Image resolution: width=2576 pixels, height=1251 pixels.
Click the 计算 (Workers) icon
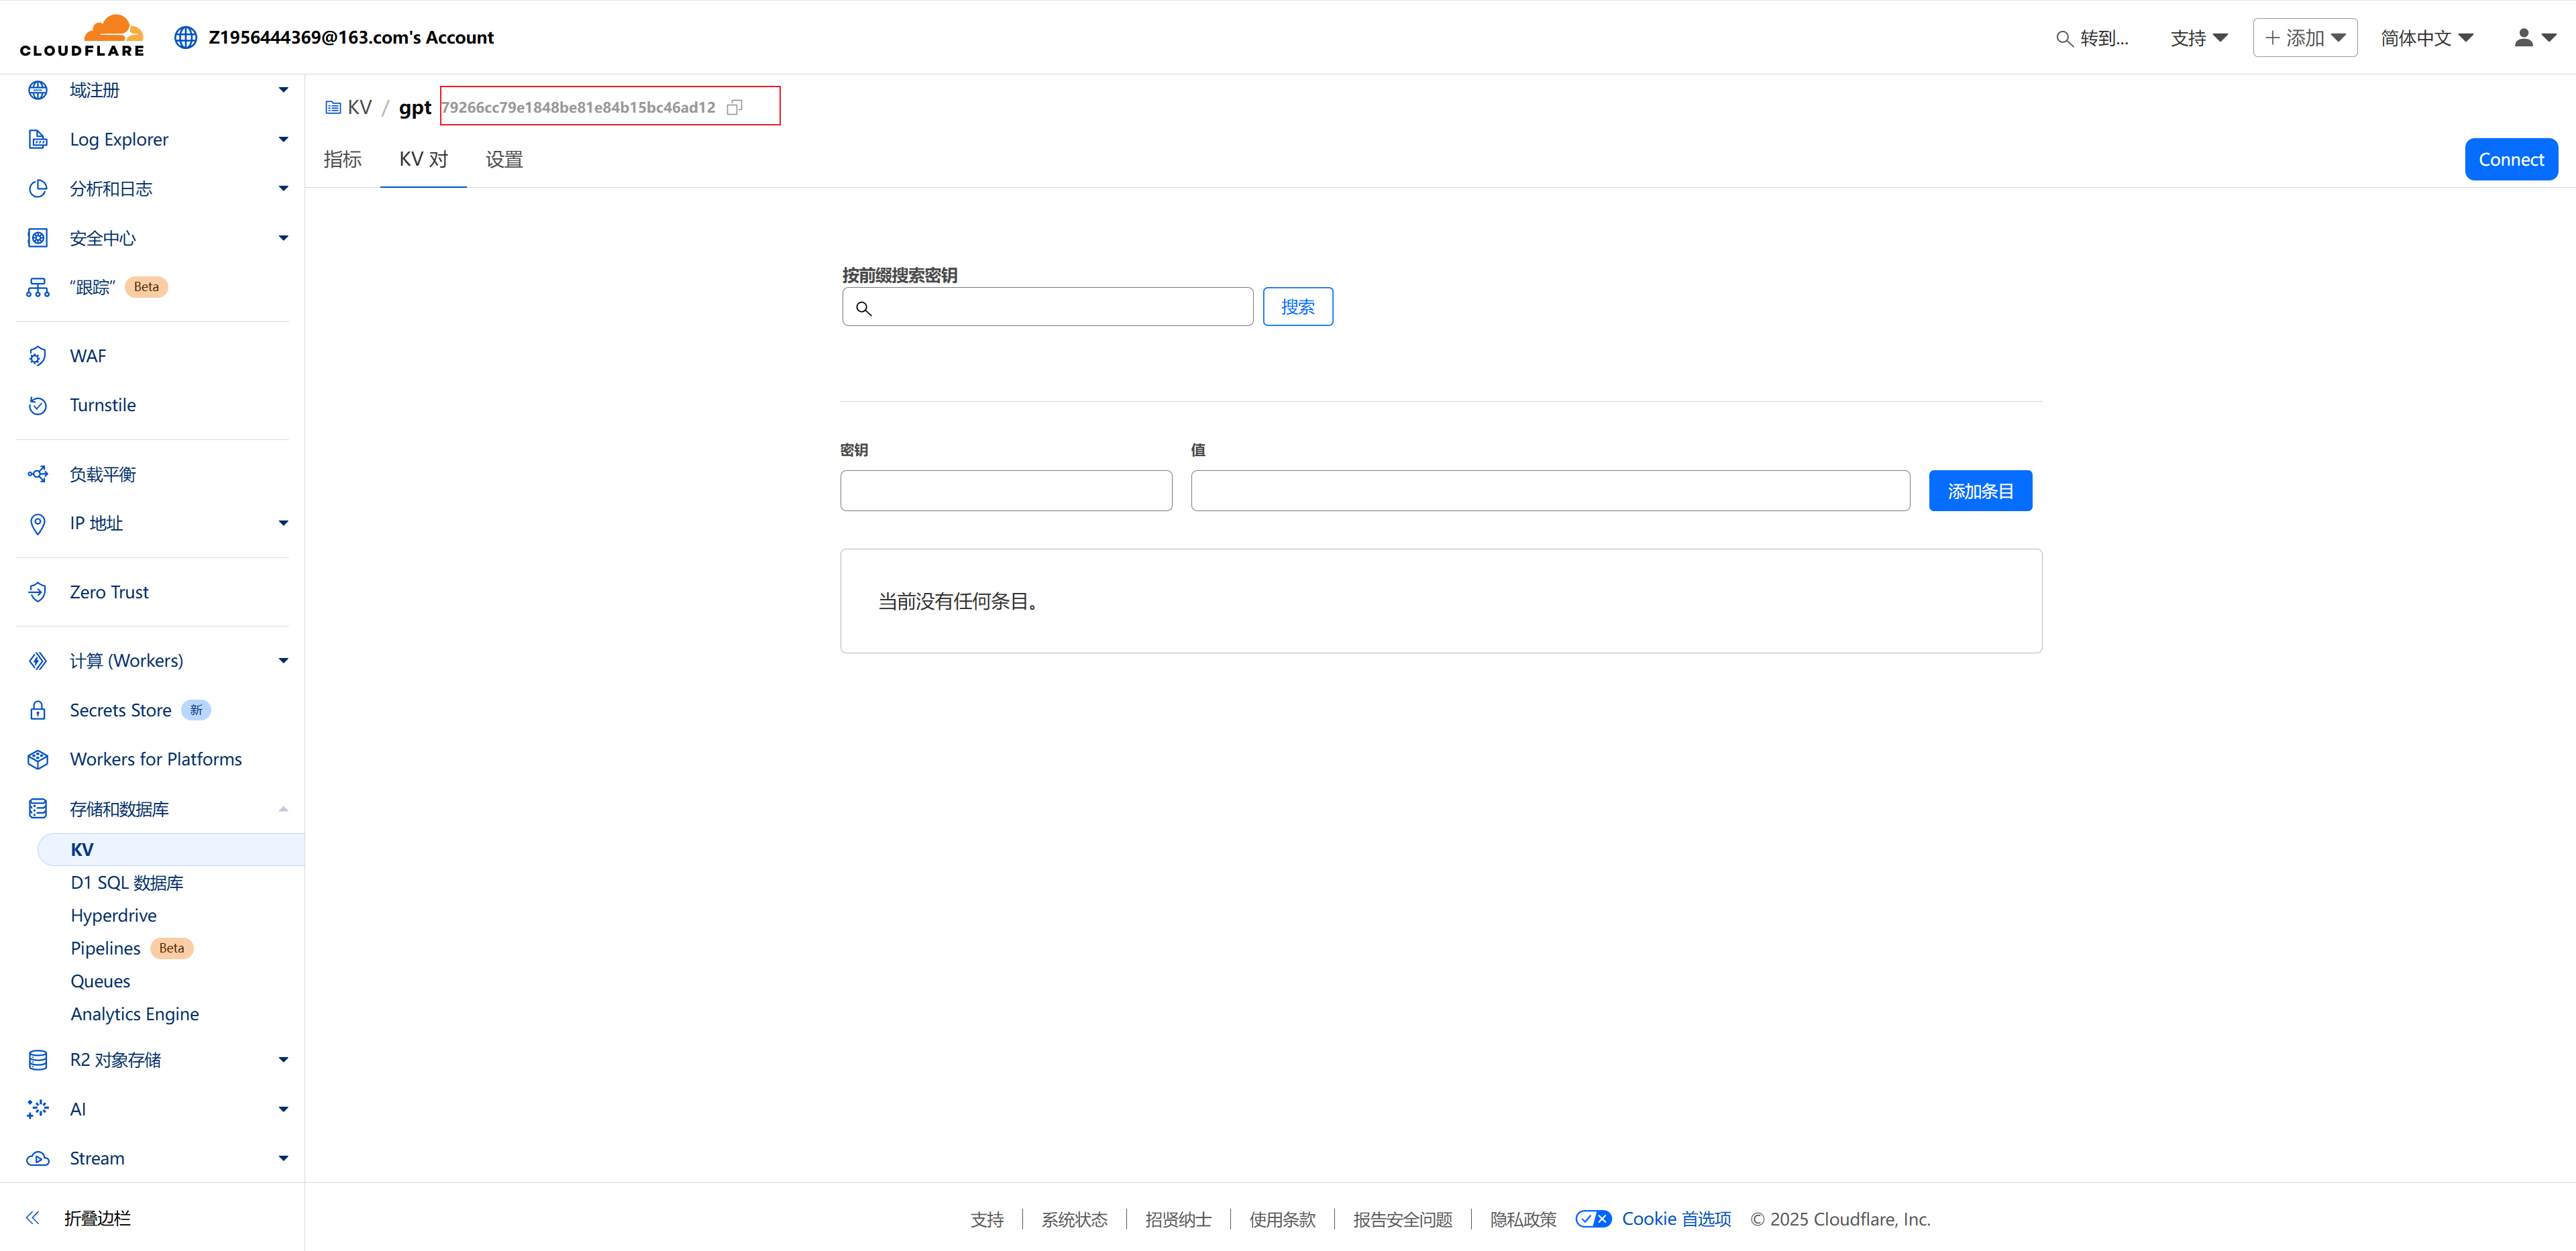pos(38,661)
